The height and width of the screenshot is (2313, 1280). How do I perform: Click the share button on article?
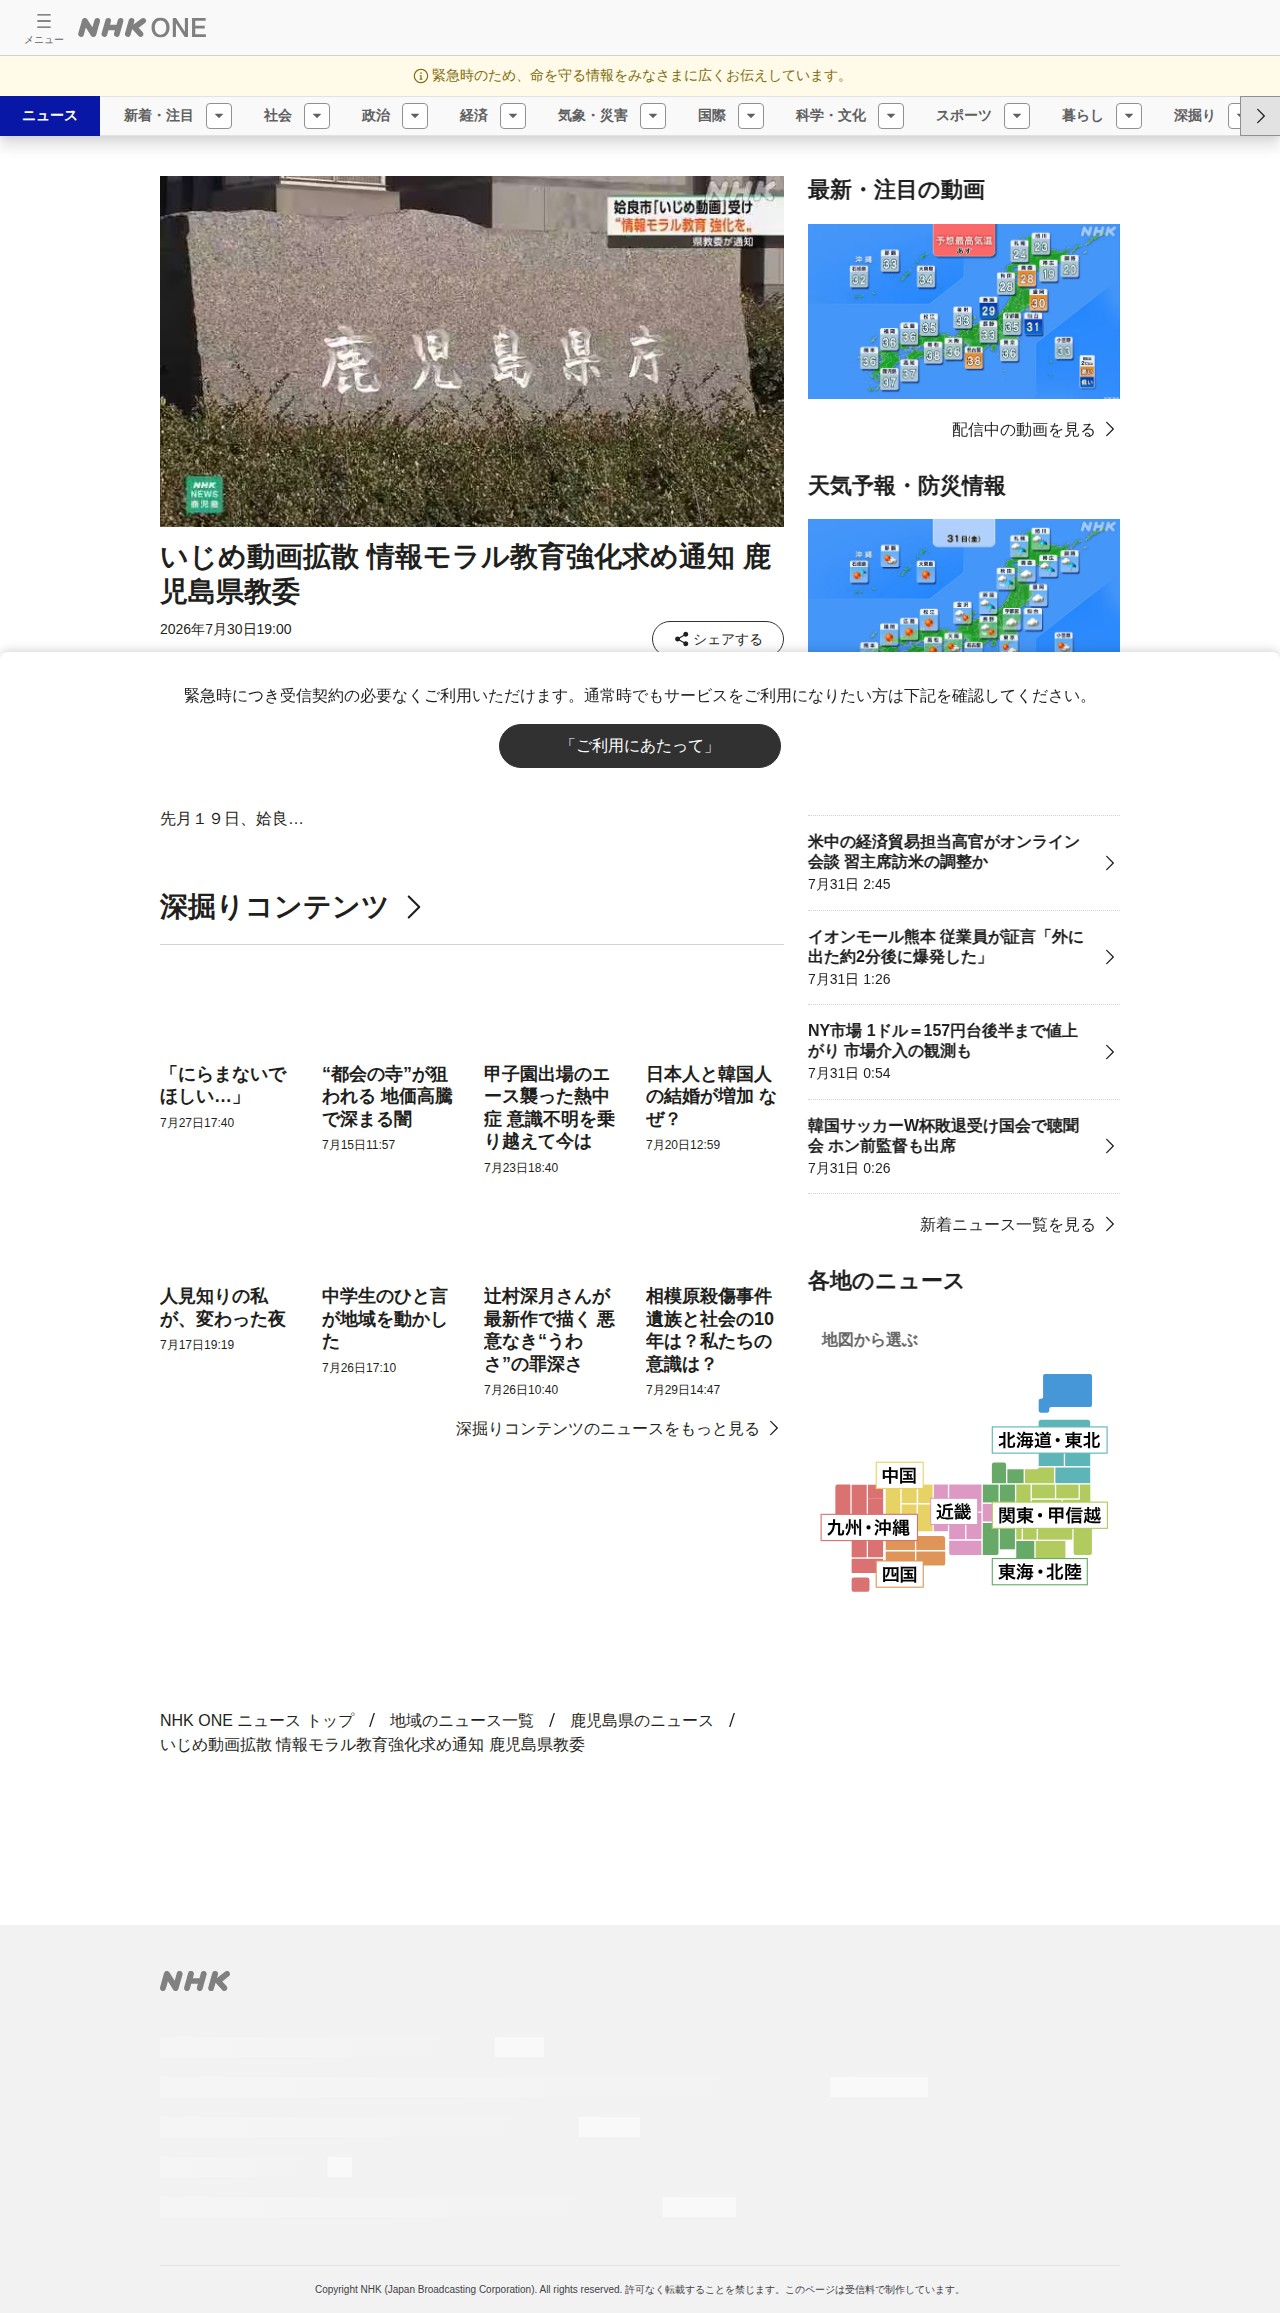point(718,638)
